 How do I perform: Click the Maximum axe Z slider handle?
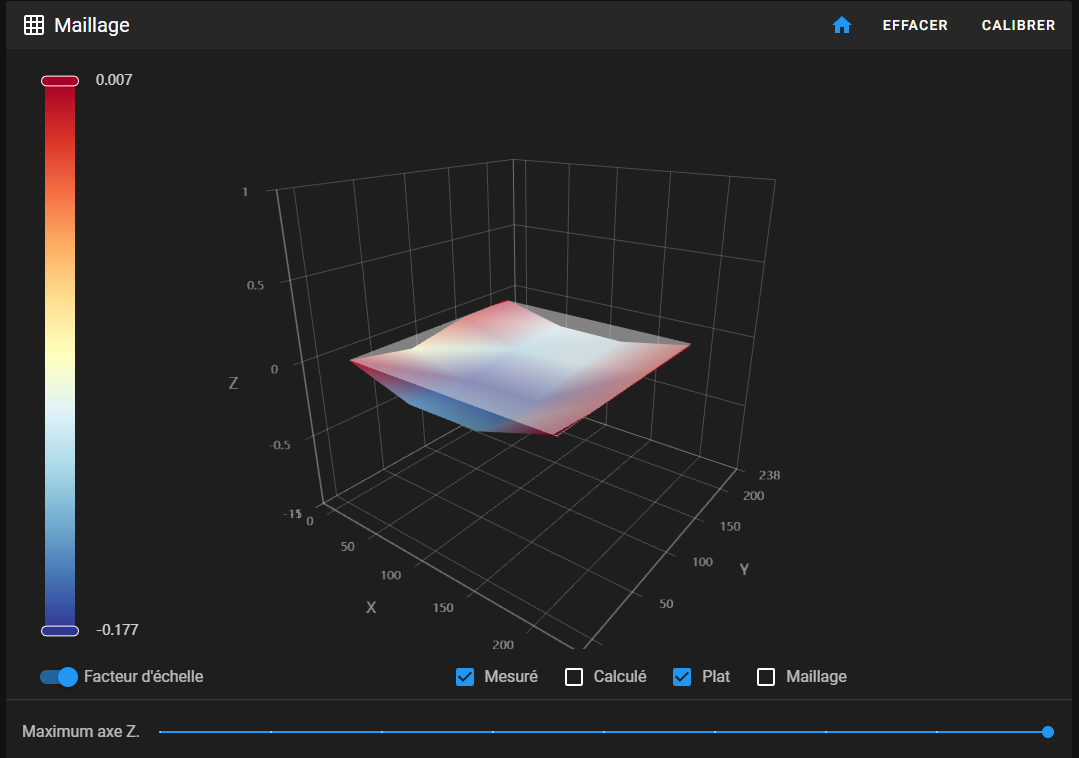click(x=1047, y=732)
